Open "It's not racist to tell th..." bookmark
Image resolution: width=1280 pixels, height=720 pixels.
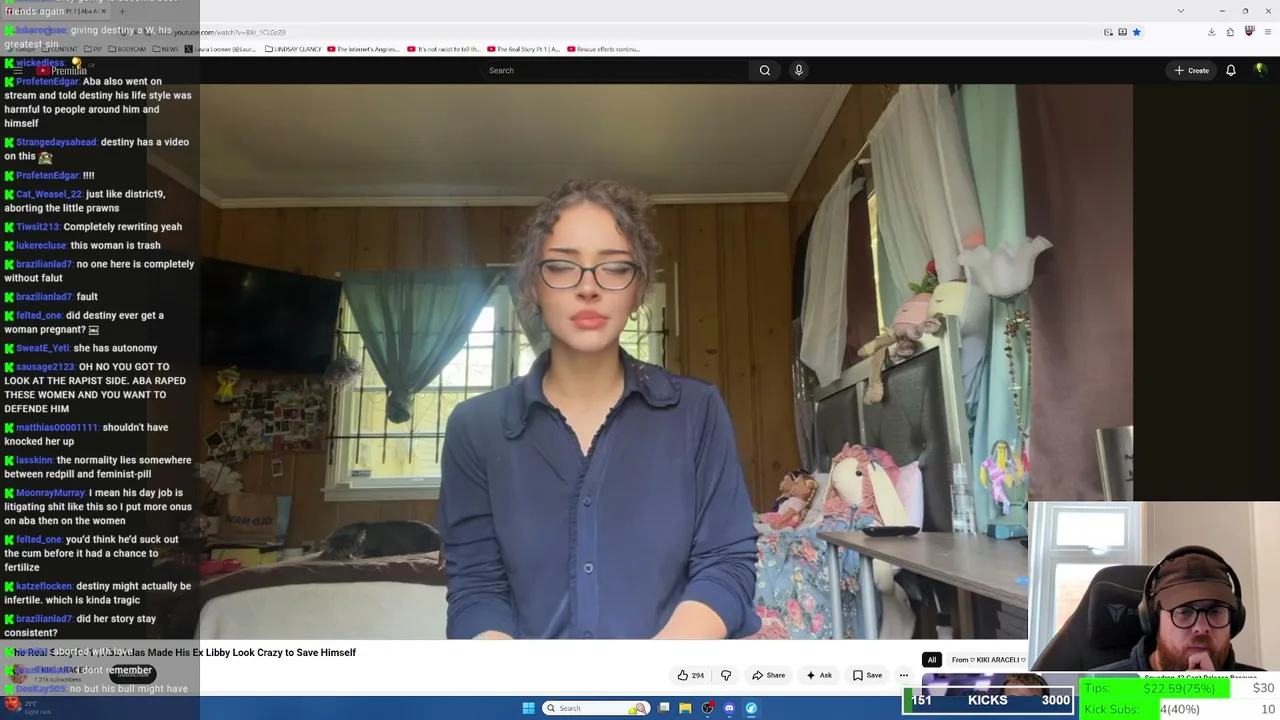444,49
